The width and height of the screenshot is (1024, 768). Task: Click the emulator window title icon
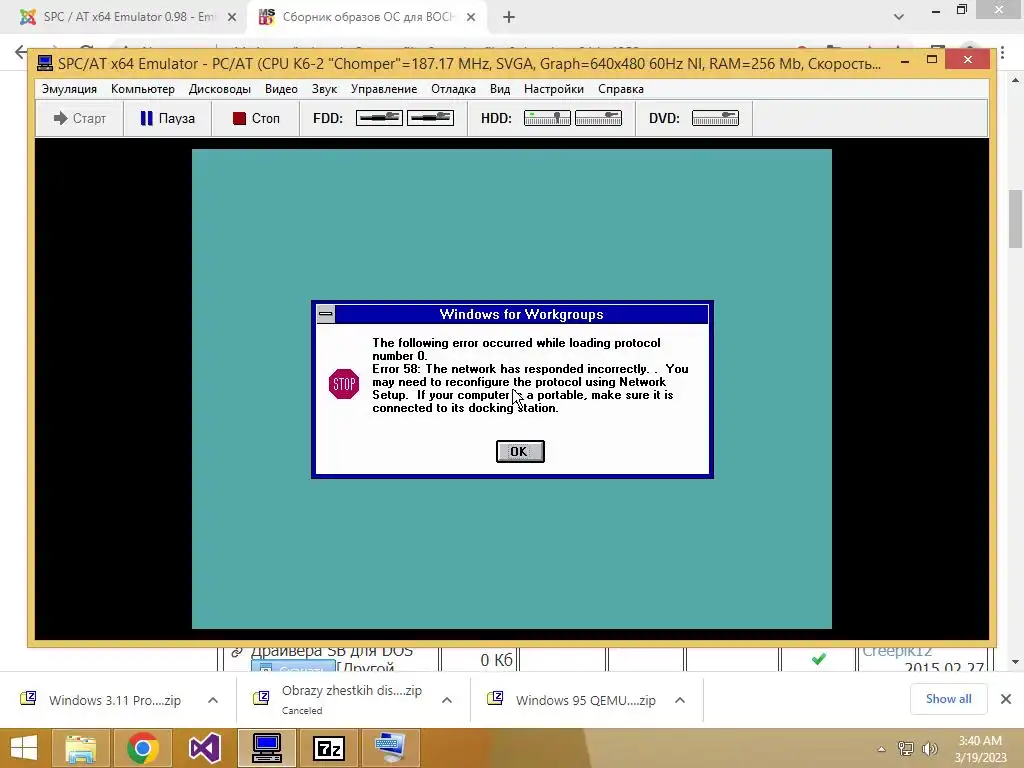pyautogui.click(x=44, y=63)
